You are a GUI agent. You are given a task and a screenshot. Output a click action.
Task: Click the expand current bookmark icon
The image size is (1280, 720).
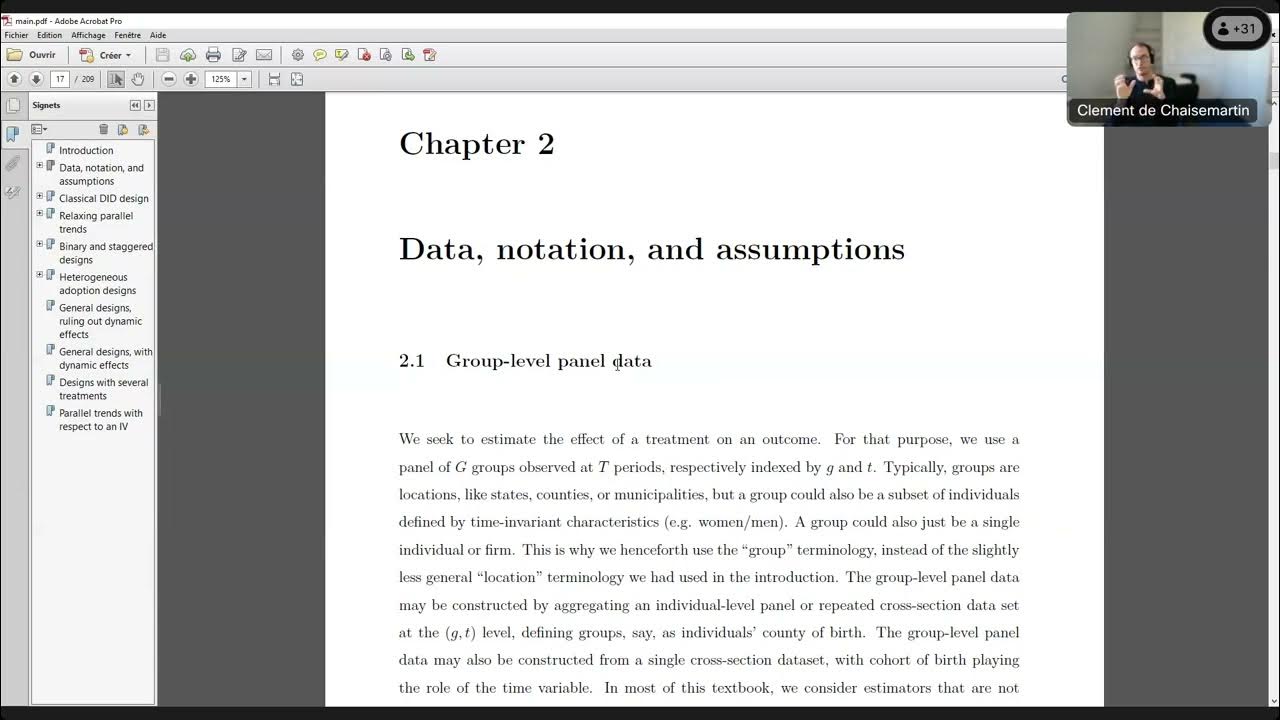pos(143,129)
